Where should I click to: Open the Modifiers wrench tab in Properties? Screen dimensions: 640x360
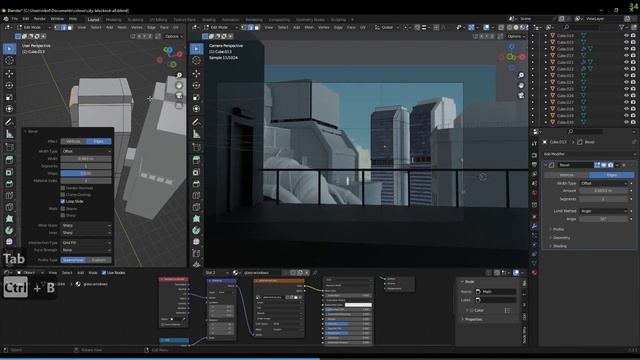click(534, 226)
